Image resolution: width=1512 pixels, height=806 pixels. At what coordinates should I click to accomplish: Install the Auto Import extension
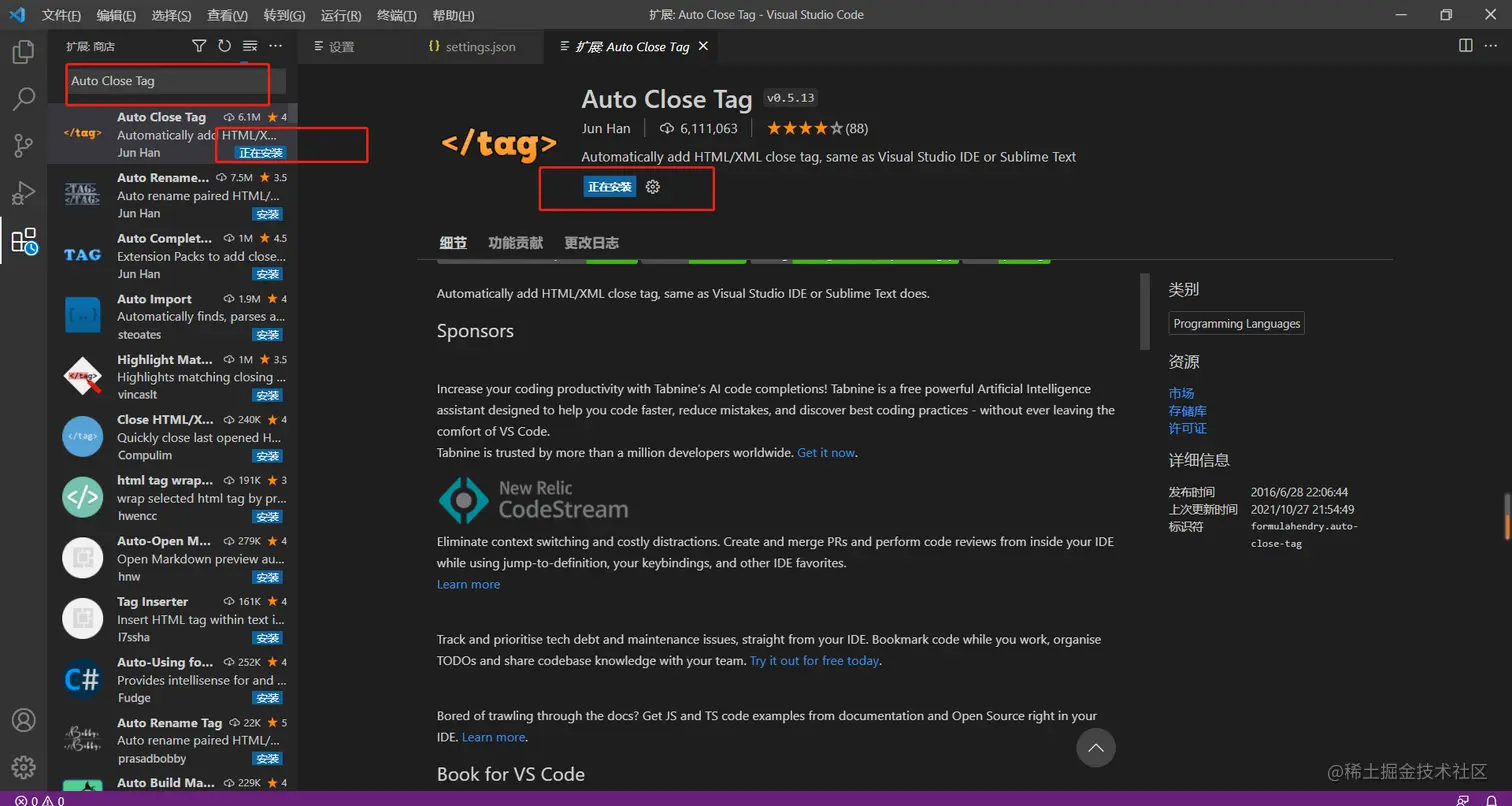coord(267,335)
